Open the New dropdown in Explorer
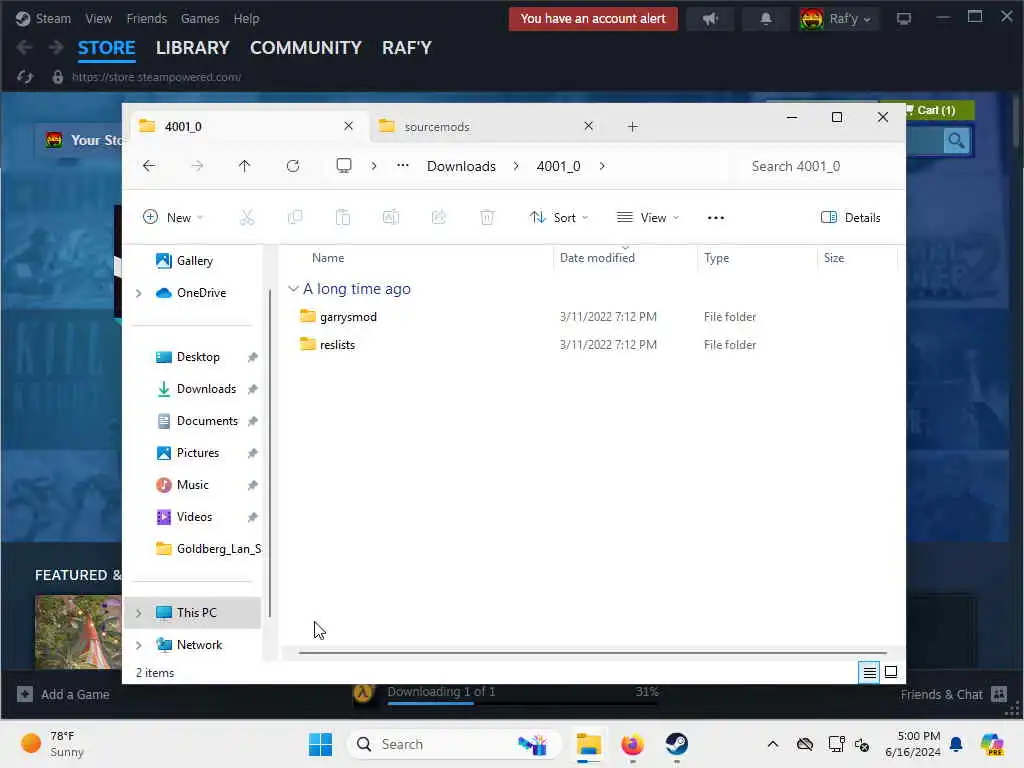 173,217
